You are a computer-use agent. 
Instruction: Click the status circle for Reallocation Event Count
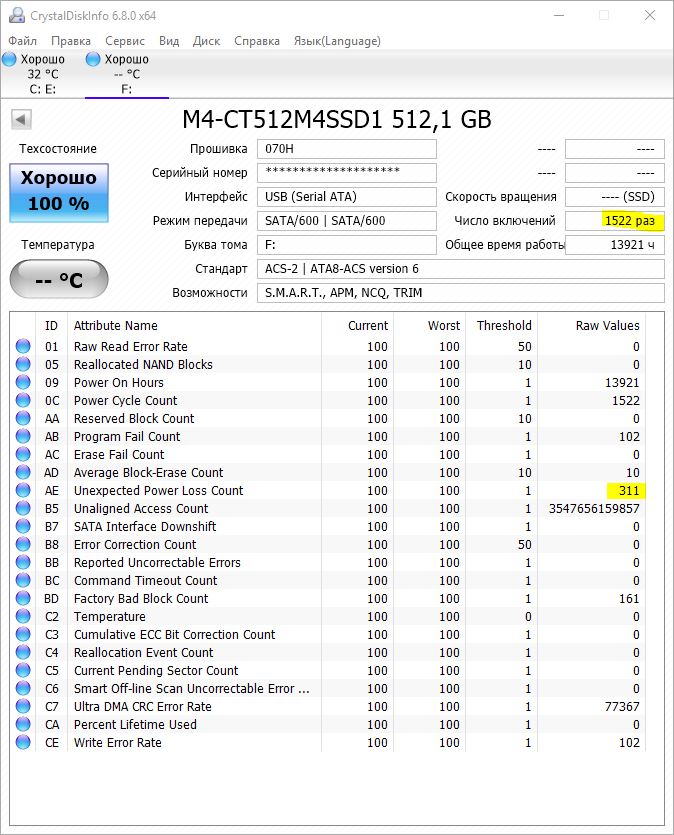click(23, 652)
